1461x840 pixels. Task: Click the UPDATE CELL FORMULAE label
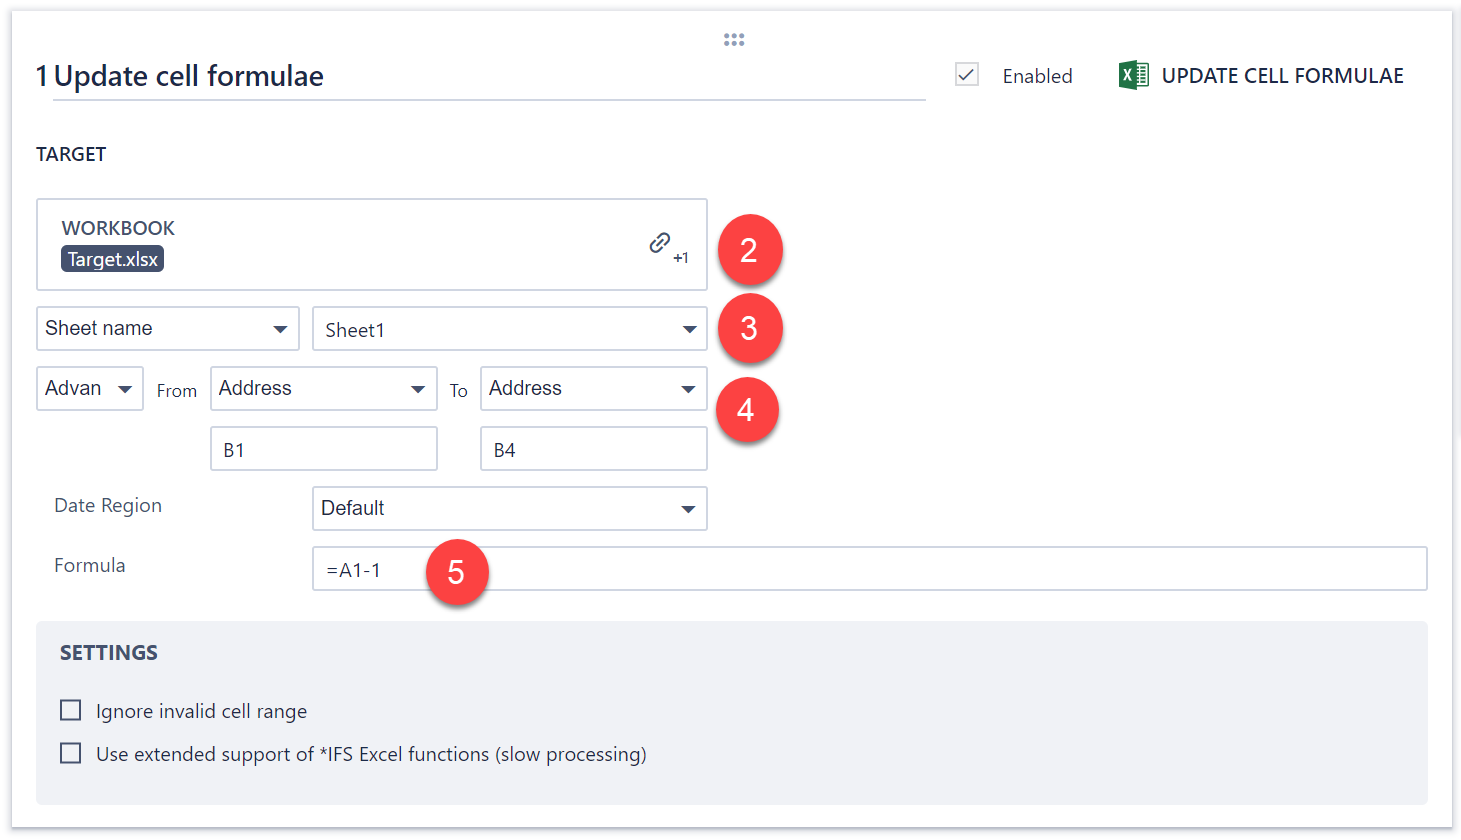(1282, 76)
